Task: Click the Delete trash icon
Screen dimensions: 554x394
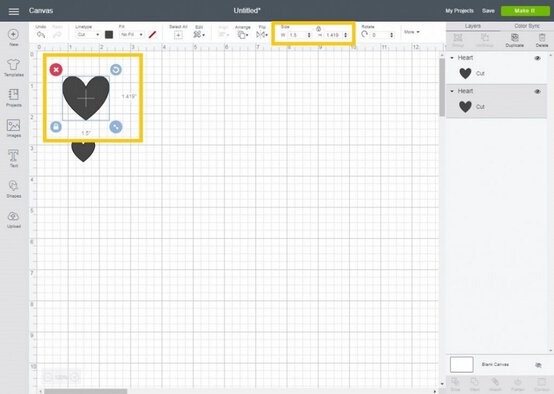Action: [542, 37]
